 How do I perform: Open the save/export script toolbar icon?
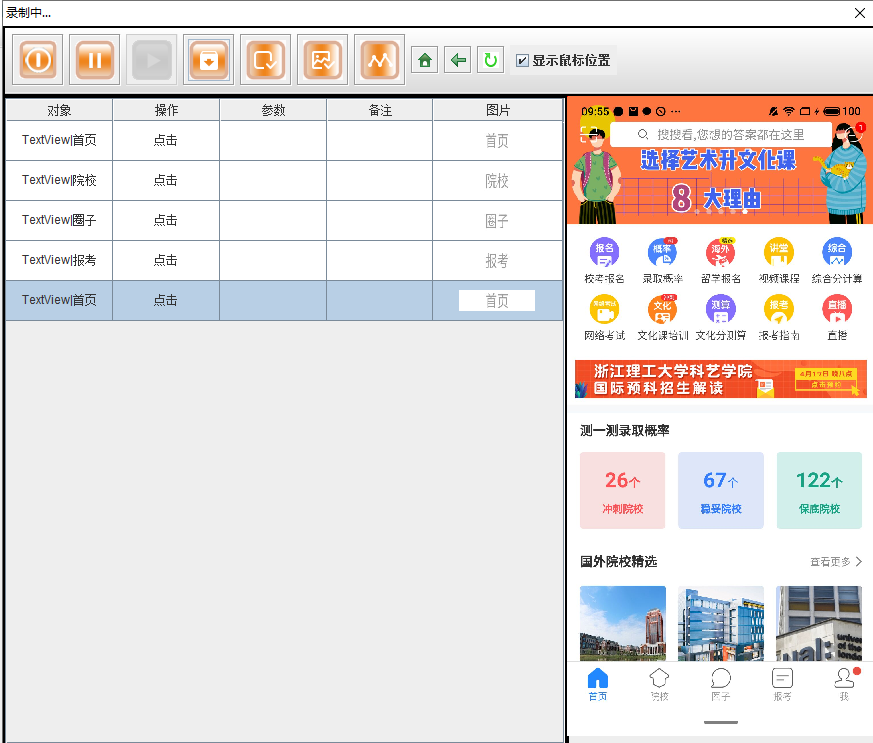(208, 59)
